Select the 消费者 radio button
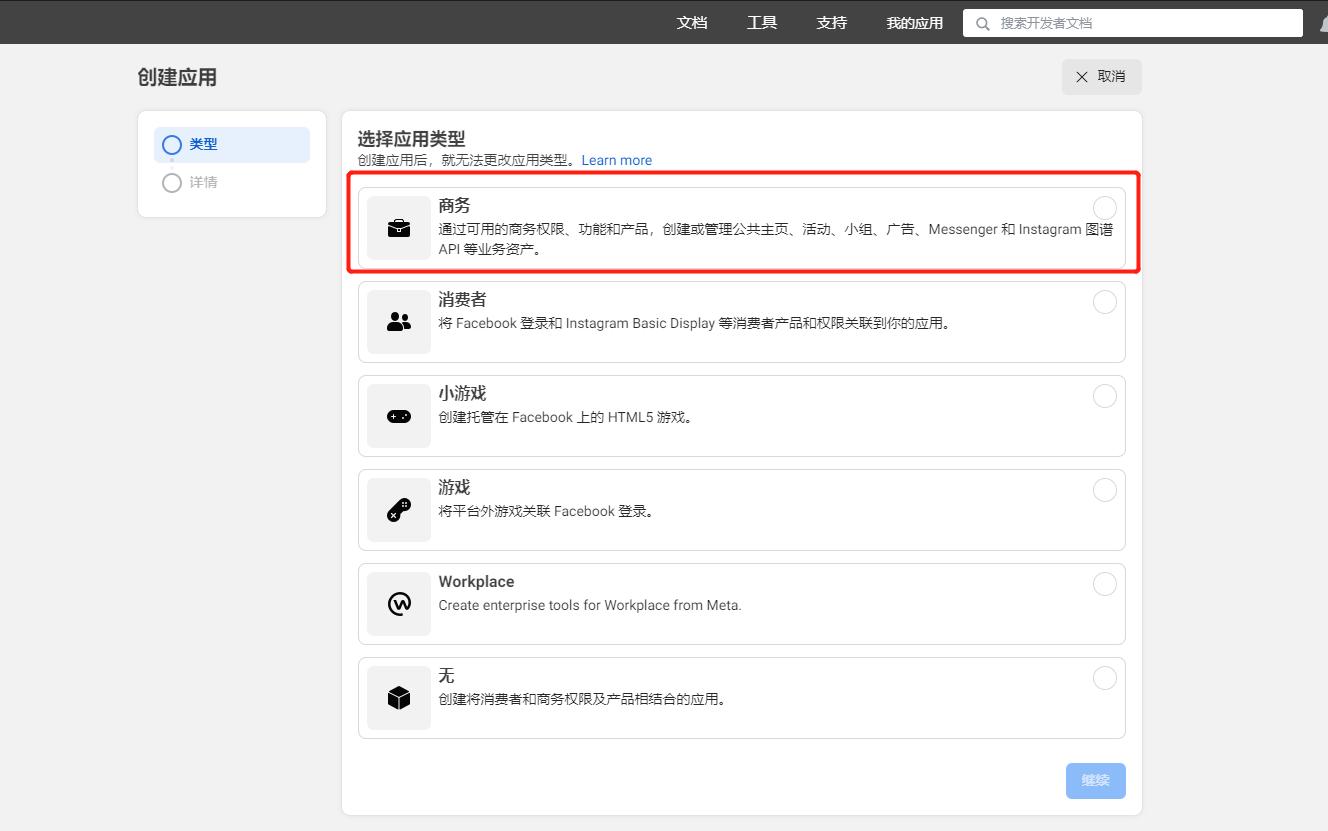The width and height of the screenshot is (1328, 831). [x=1104, y=302]
